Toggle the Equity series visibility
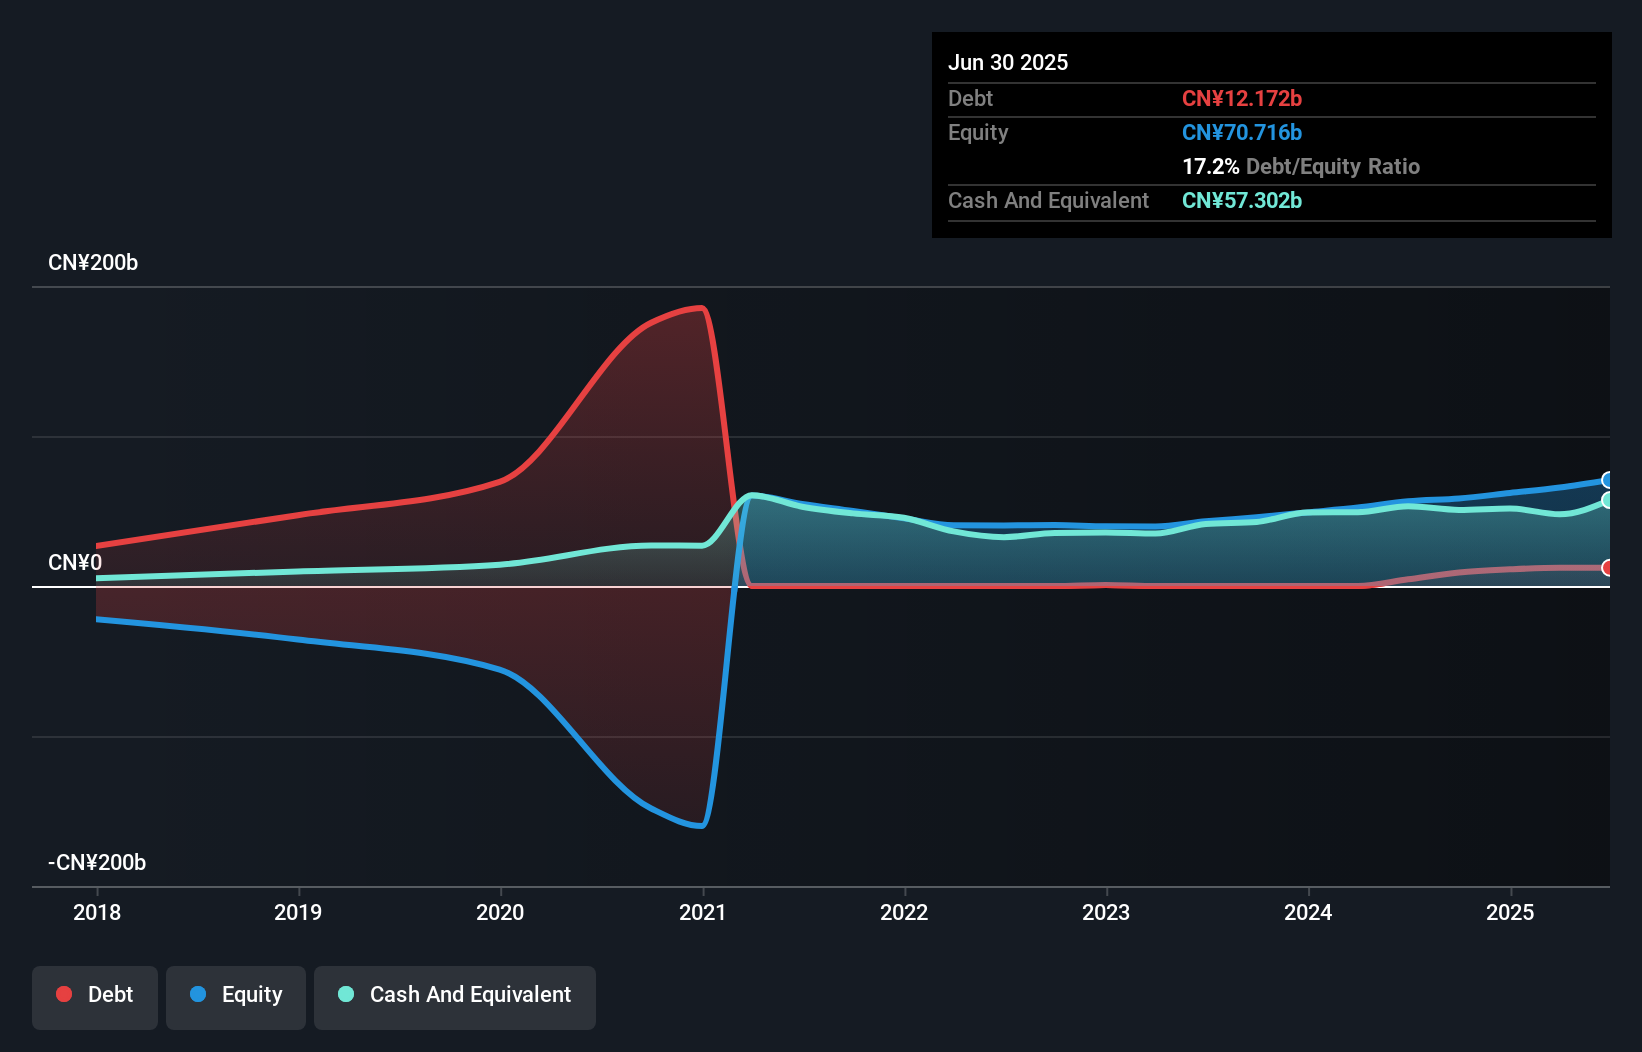The image size is (1642, 1052). tap(235, 995)
